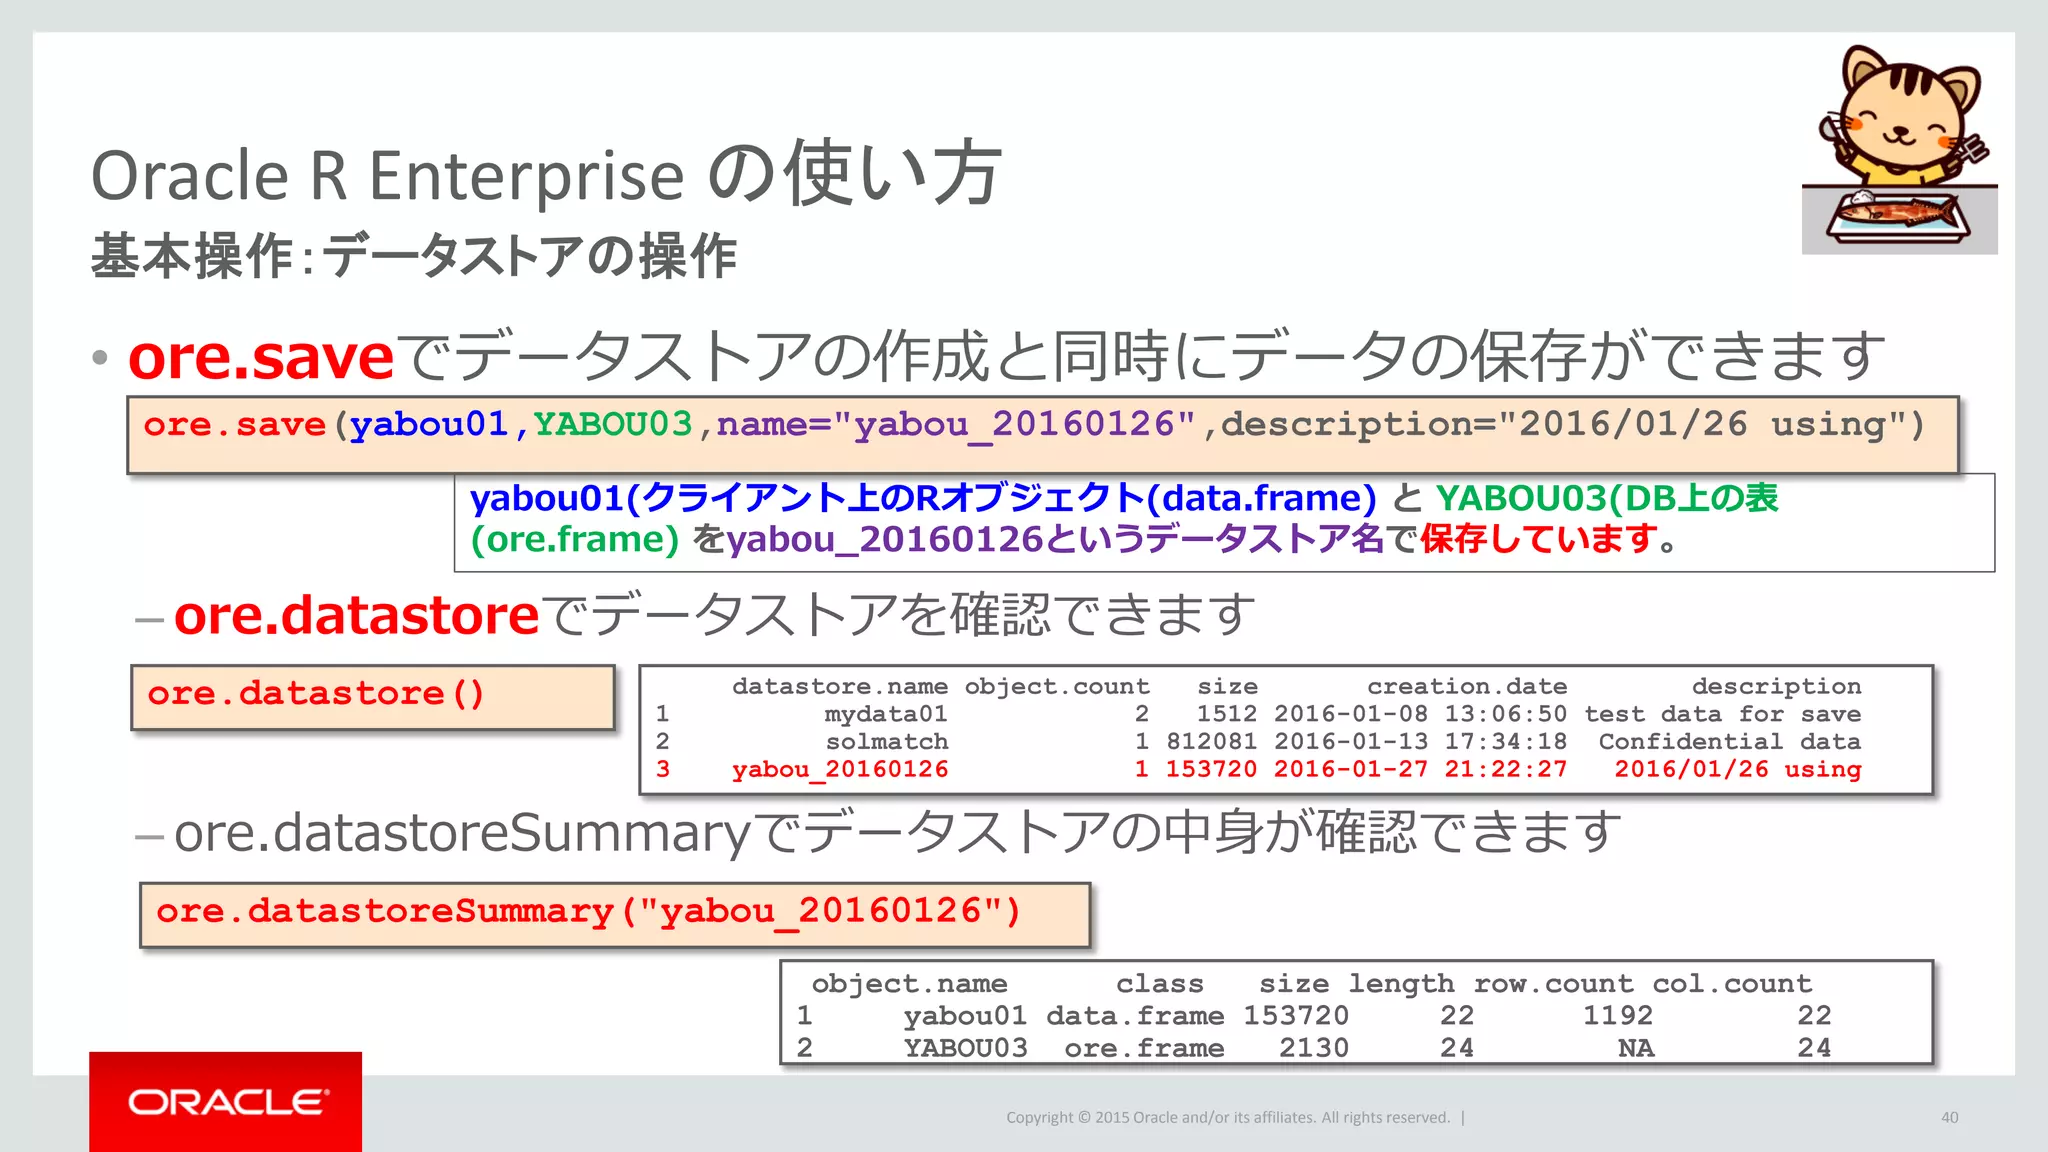This screenshot has width=2048, height=1152.
Task: Click the 'object.name' column header
Action: tap(909, 984)
